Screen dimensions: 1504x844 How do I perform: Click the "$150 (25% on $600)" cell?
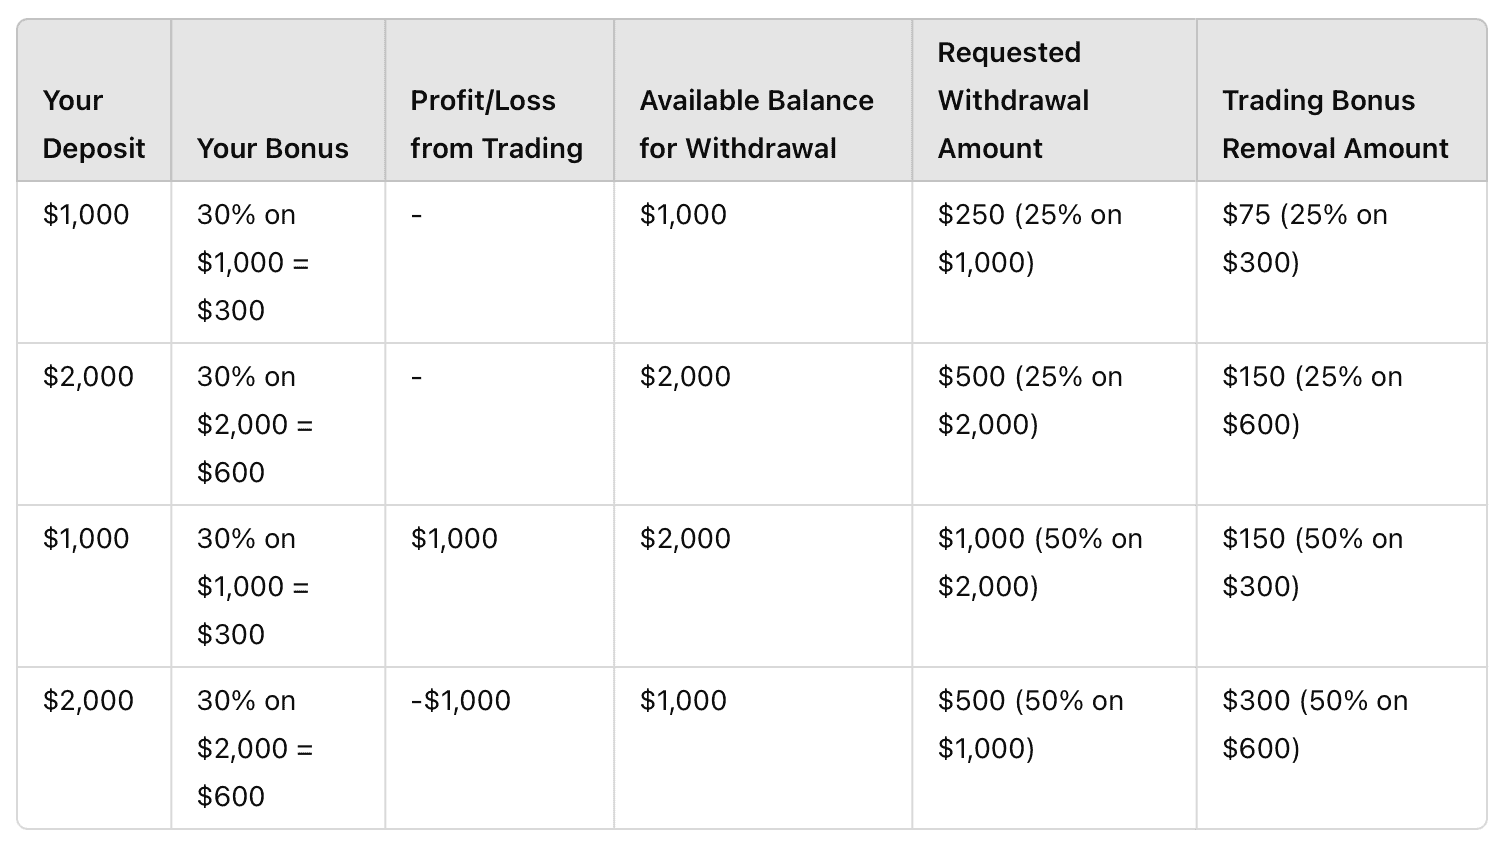1311,400
